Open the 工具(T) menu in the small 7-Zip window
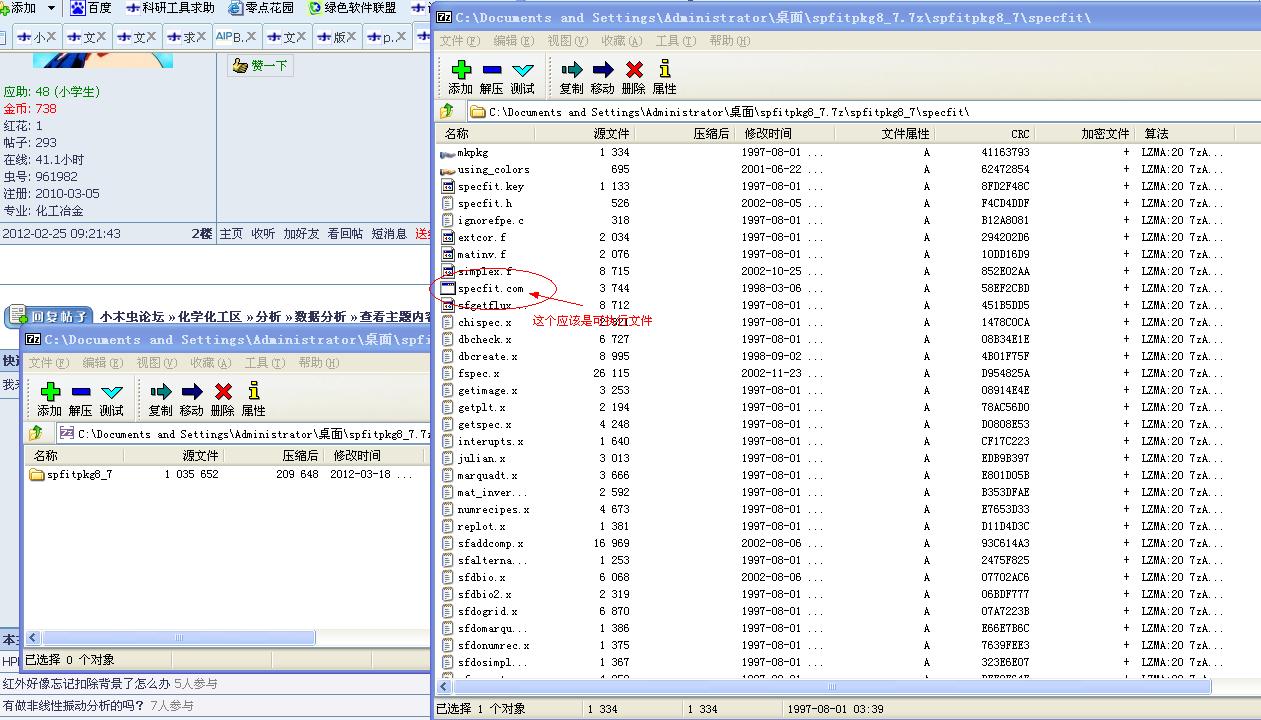This screenshot has width=1261, height=720. point(265,363)
